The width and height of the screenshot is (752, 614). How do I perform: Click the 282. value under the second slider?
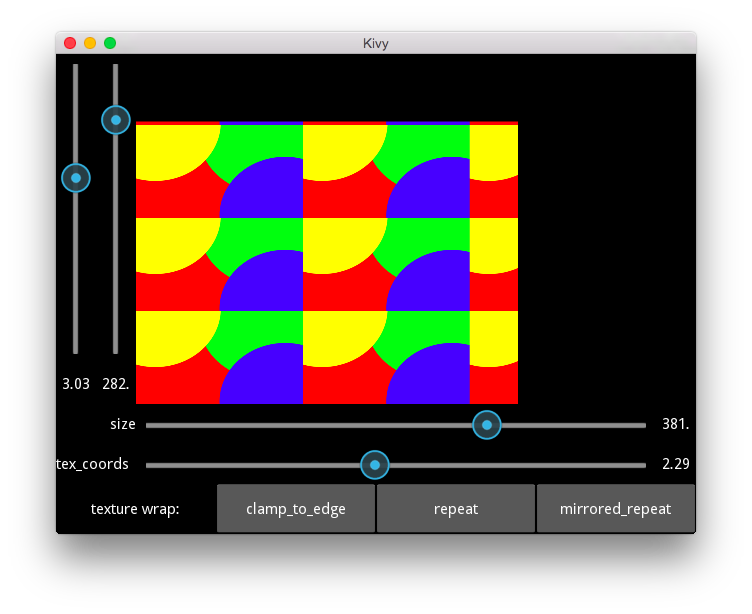point(116,384)
